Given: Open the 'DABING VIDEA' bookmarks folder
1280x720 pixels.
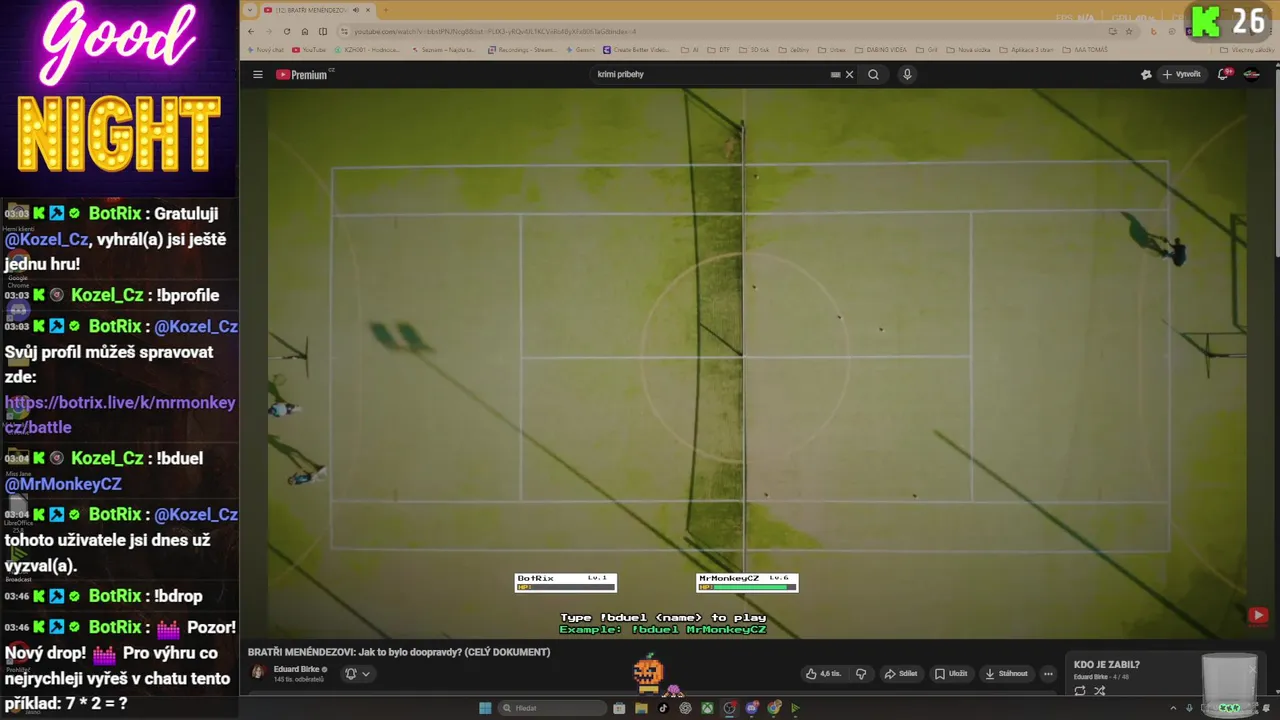Looking at the screenshot, I should [879, 50].
